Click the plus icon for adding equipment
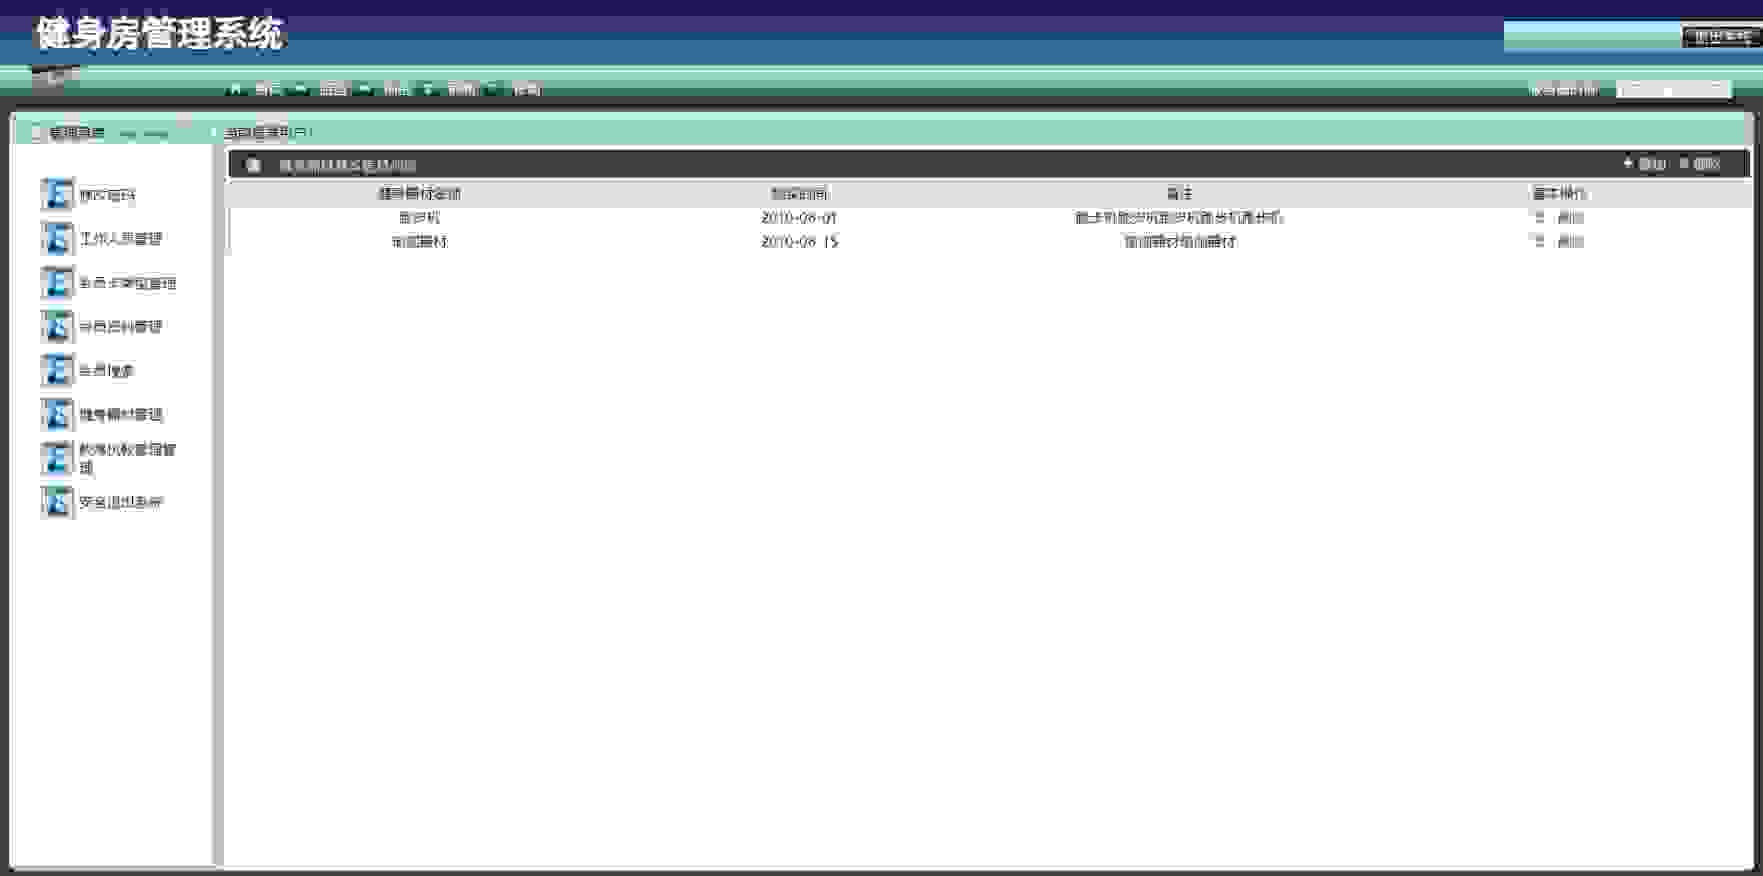1763x876 pixels. tap(1628, 163)
